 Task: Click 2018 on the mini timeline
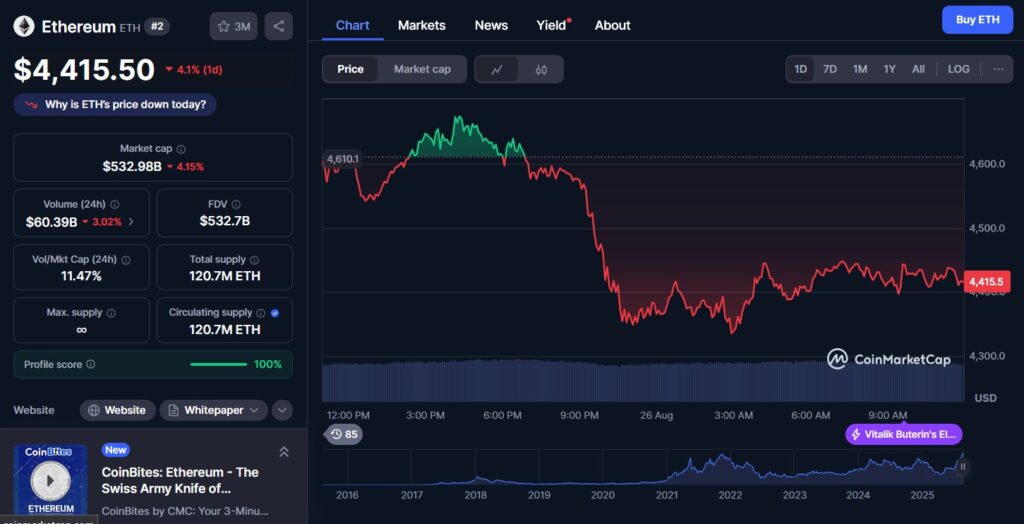(x=475, y=495)
